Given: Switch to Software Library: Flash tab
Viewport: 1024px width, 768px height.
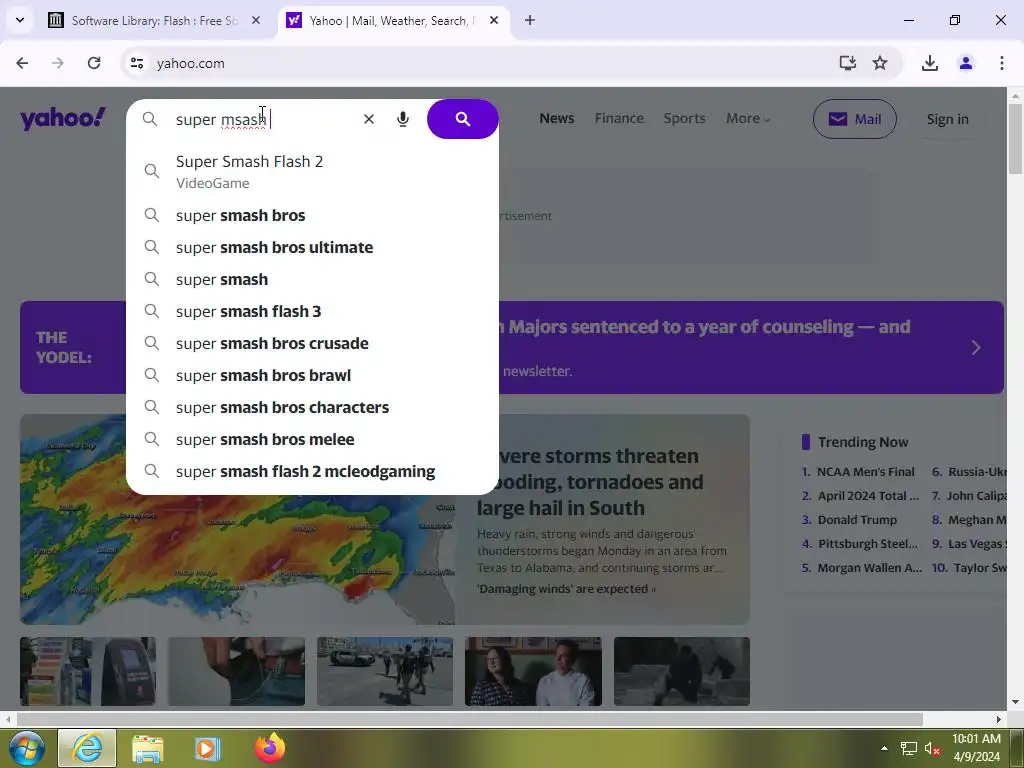Looking at the screenshot, I should (x=154, y=20).
